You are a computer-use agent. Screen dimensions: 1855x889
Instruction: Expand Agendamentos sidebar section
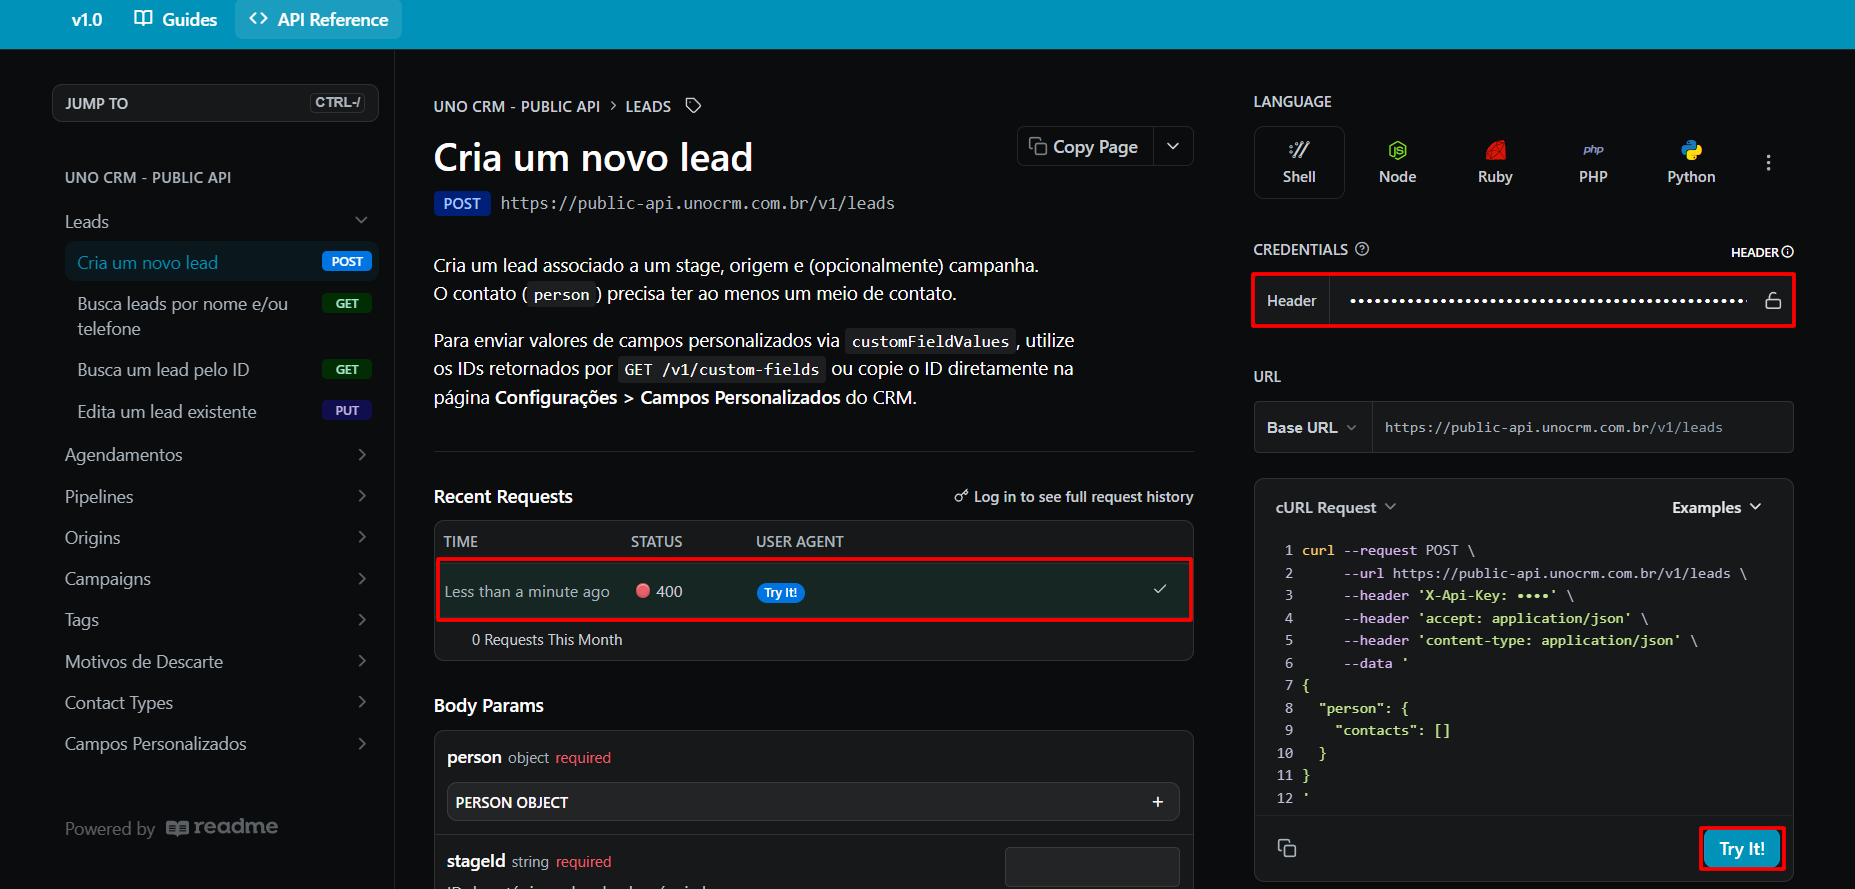click(362, 455)
